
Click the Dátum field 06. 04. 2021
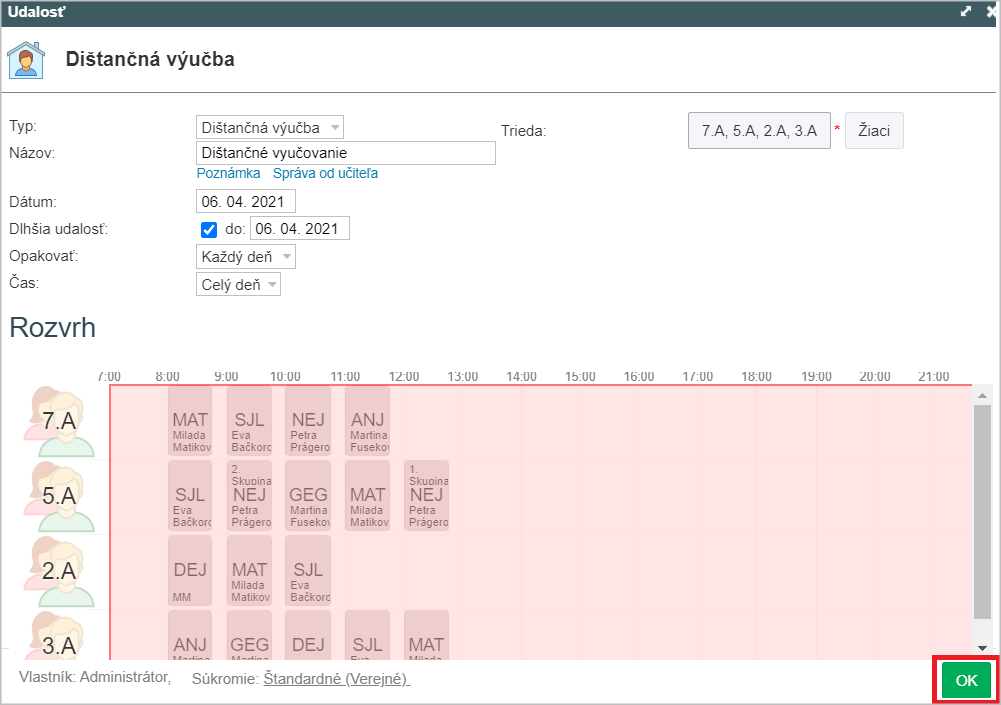(x=245, y=202)
